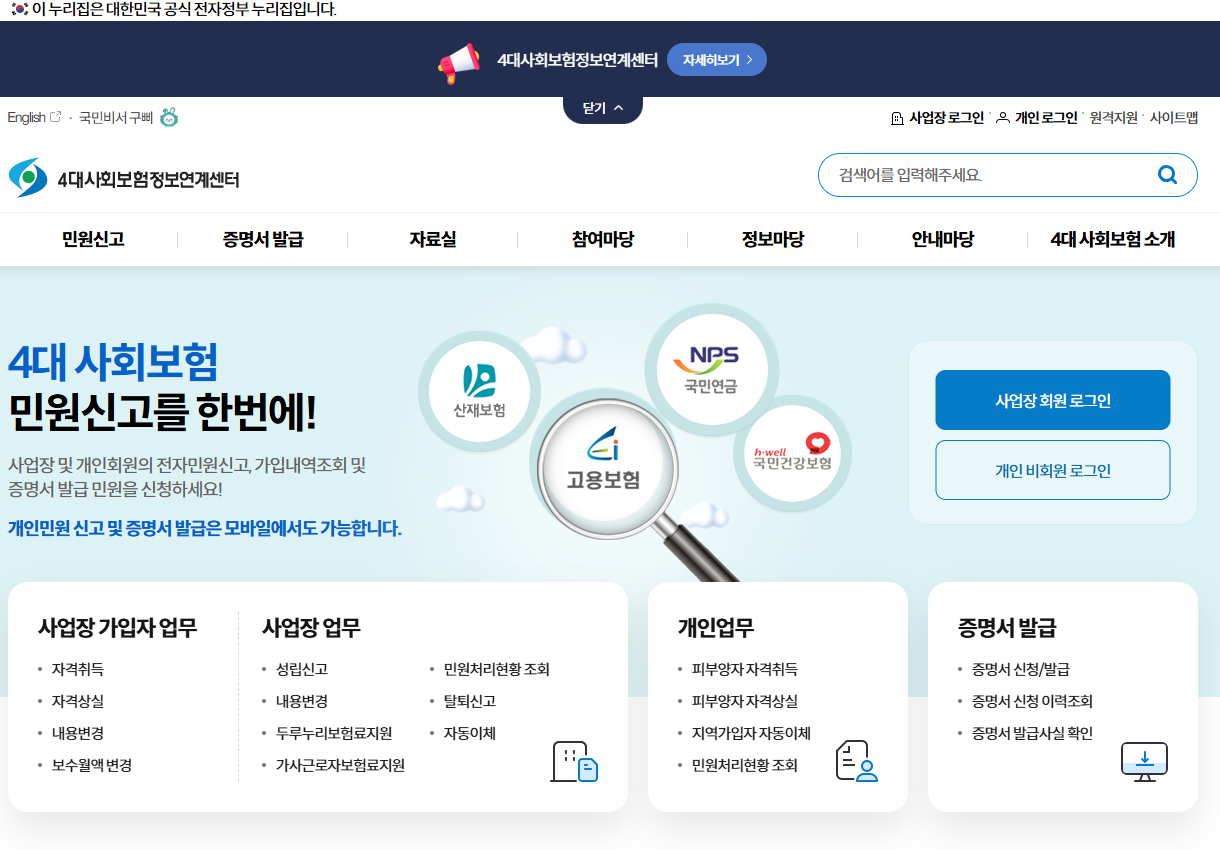Click the download icon in the 증명서 발급 card
This screenshot has height=850, width=1220.
pyautogui.click(x=1144, y=760)
